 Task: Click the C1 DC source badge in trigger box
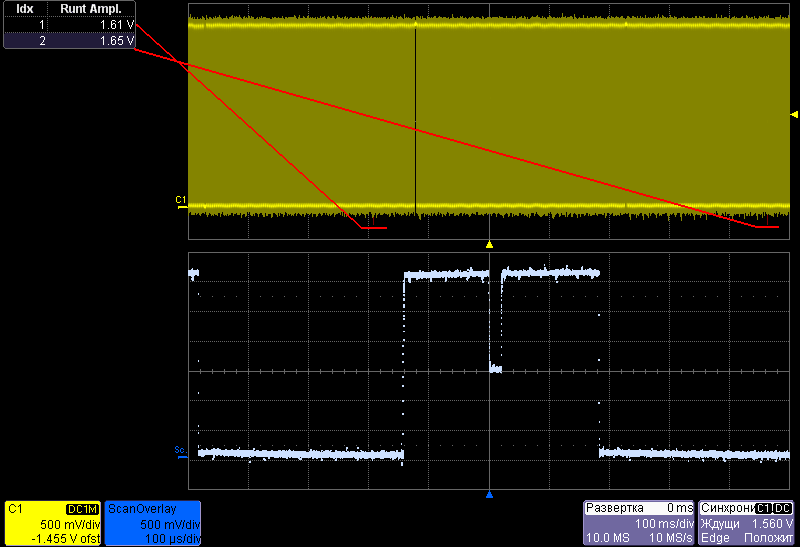pos(773,509)
